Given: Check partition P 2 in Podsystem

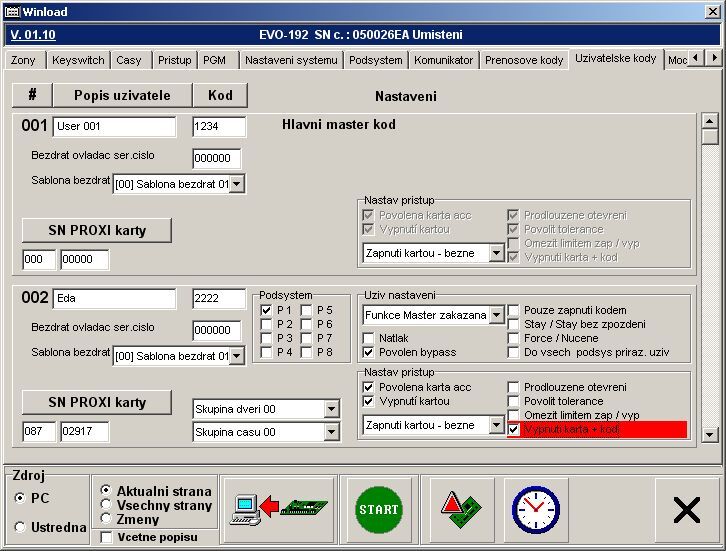Looking at the screenshot, I should pyautogui.click(x=266, y=325).
